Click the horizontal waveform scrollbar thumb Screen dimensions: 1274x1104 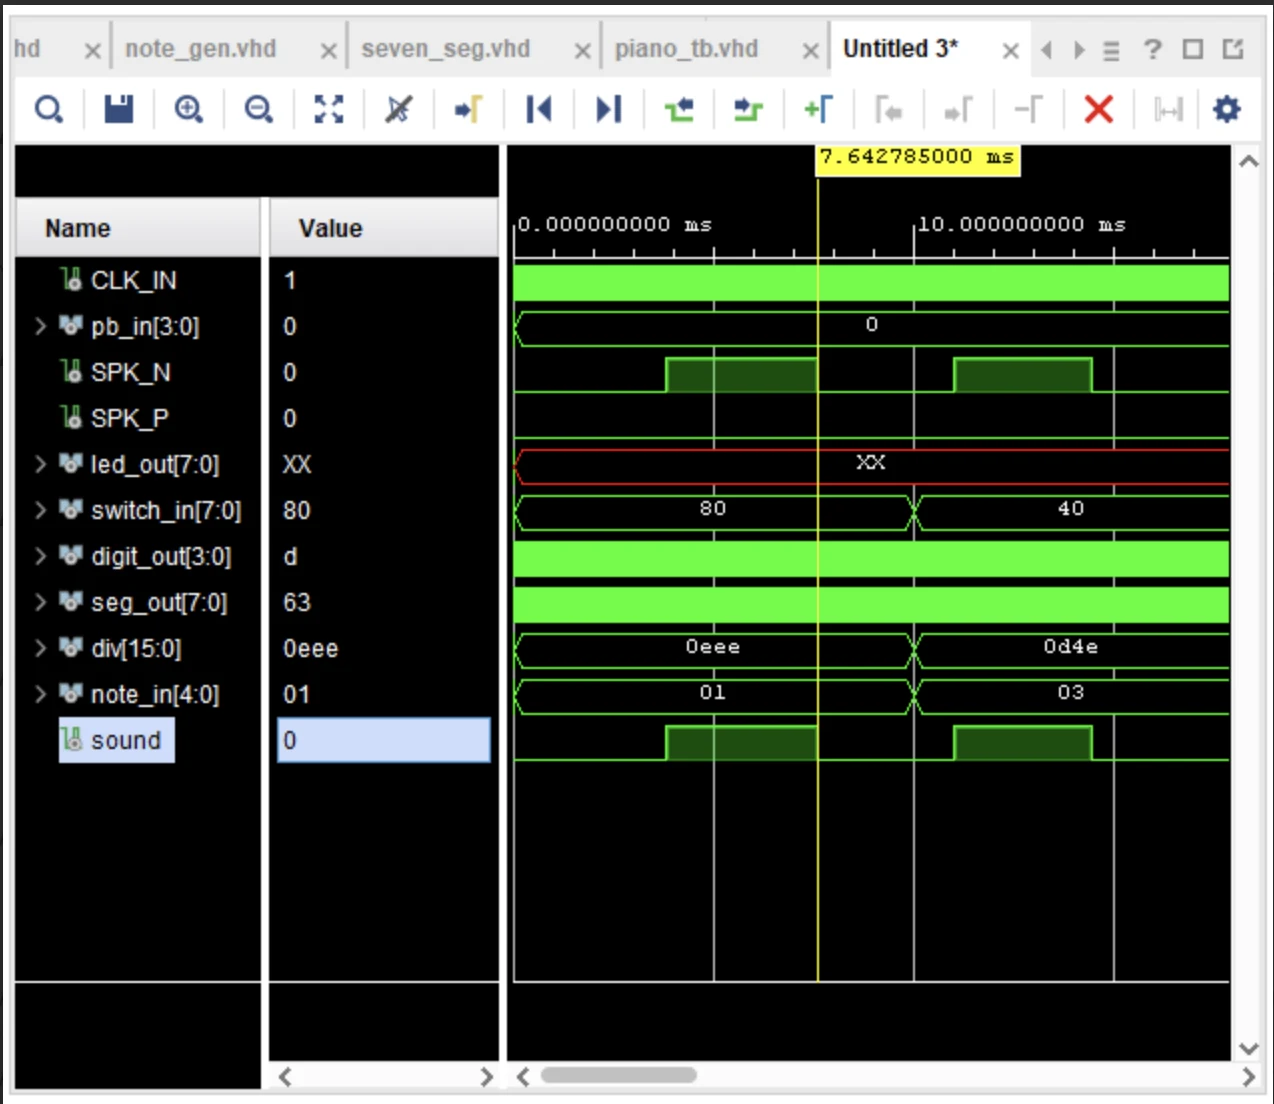[x=619, y=1075]
